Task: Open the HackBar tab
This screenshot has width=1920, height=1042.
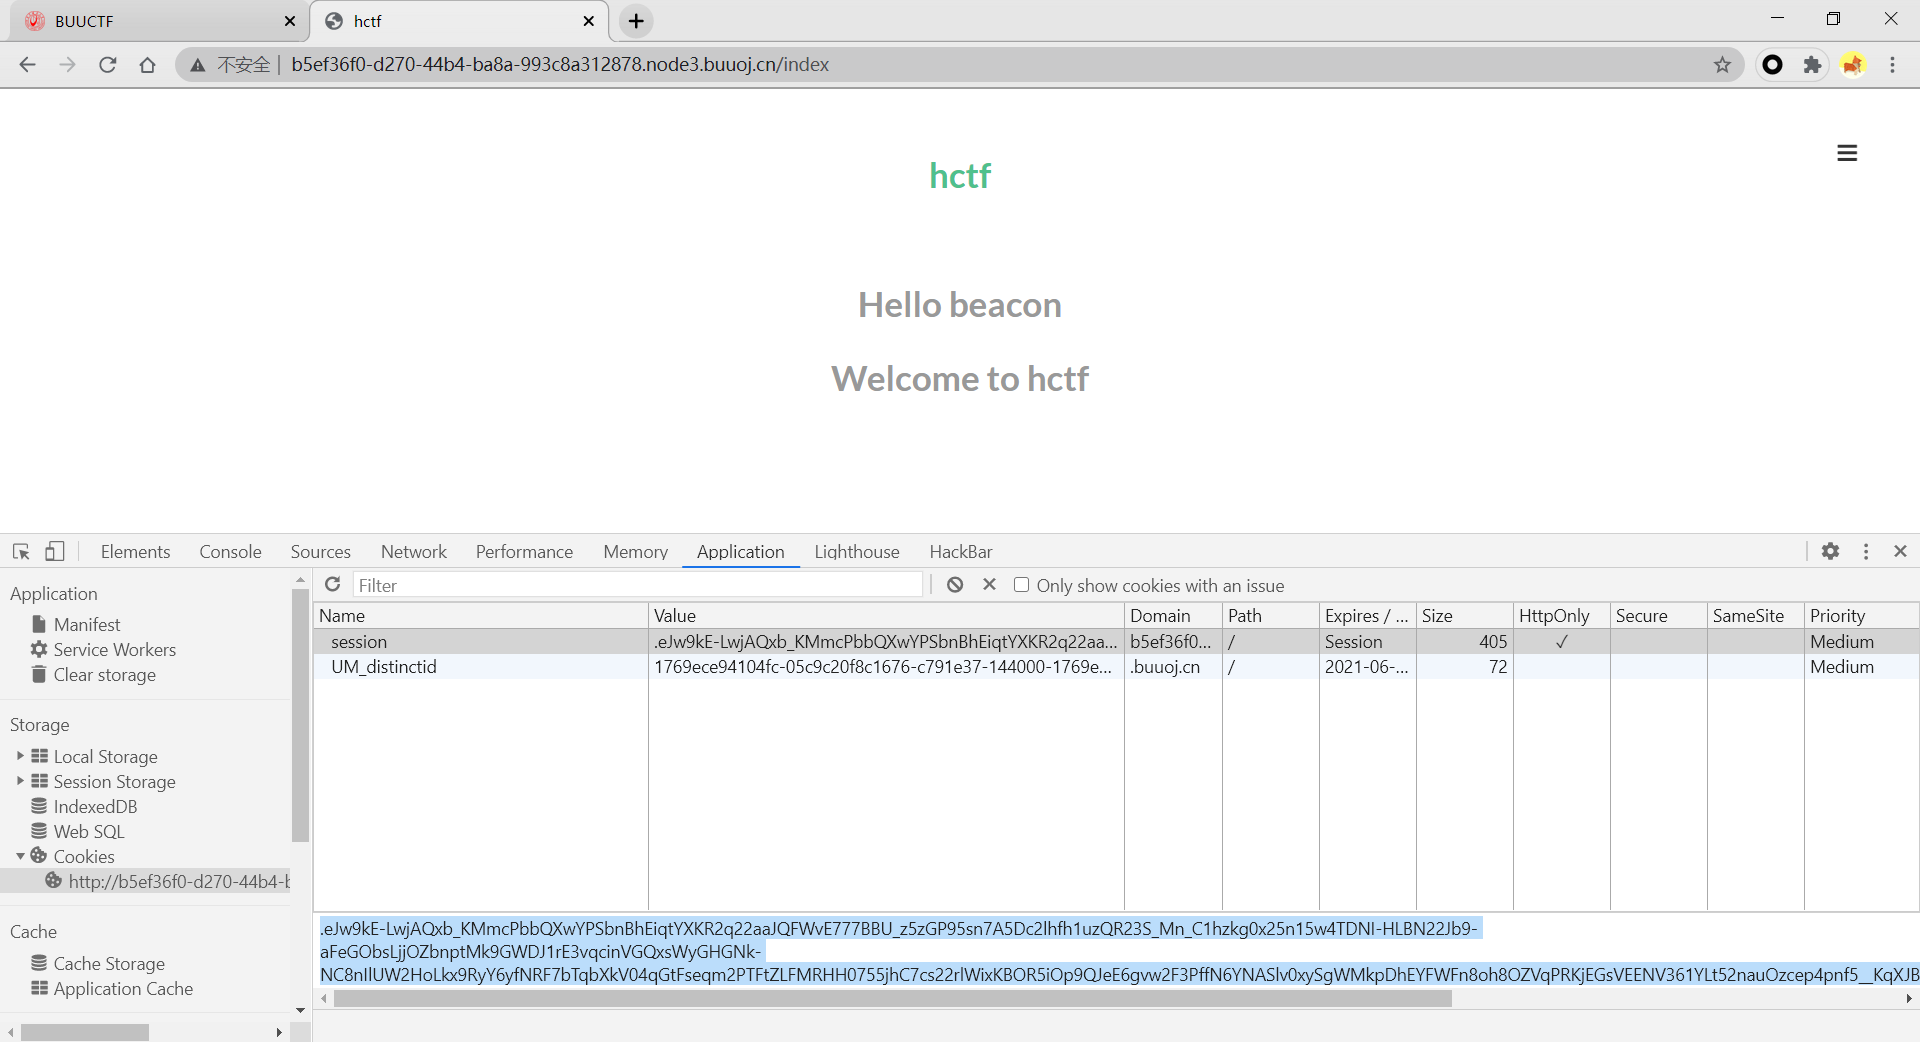Action: tap(960, 551)
